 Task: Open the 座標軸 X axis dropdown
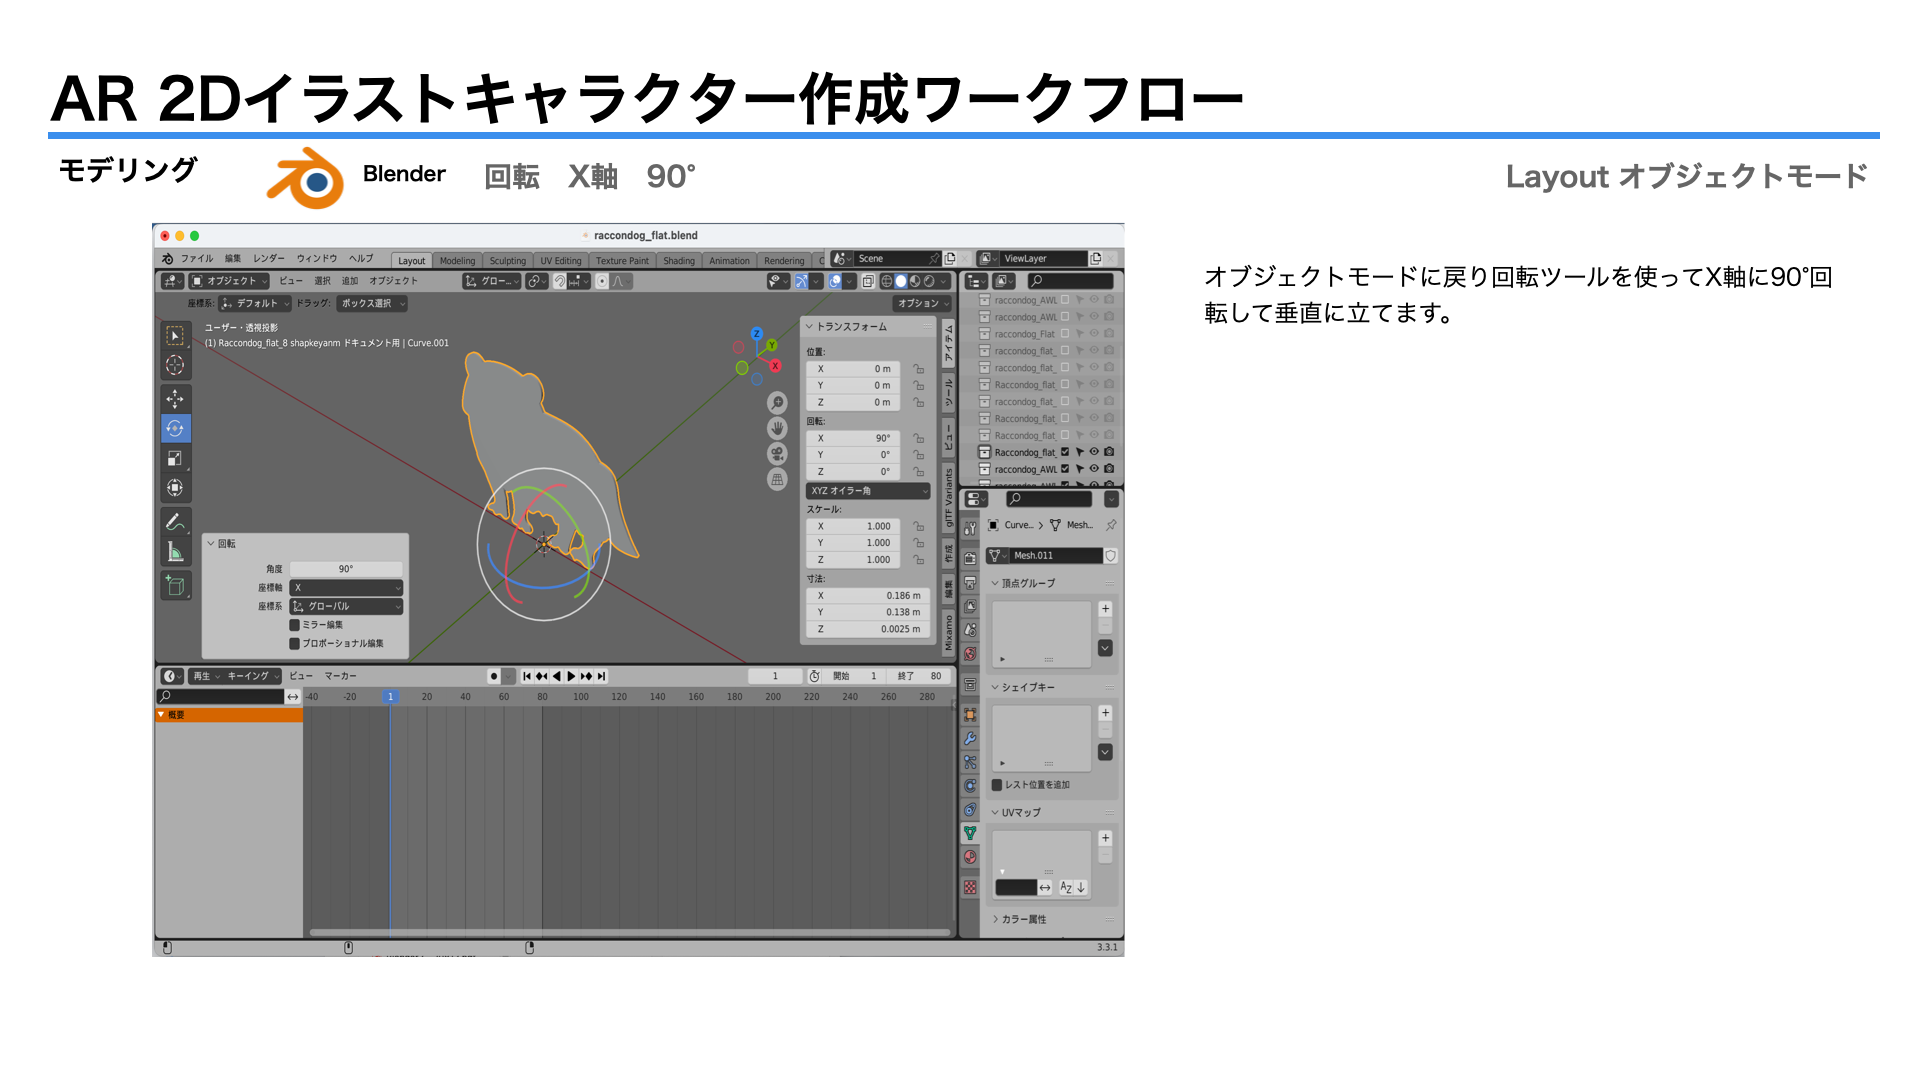pyautogui.click(x=346, y=588)
